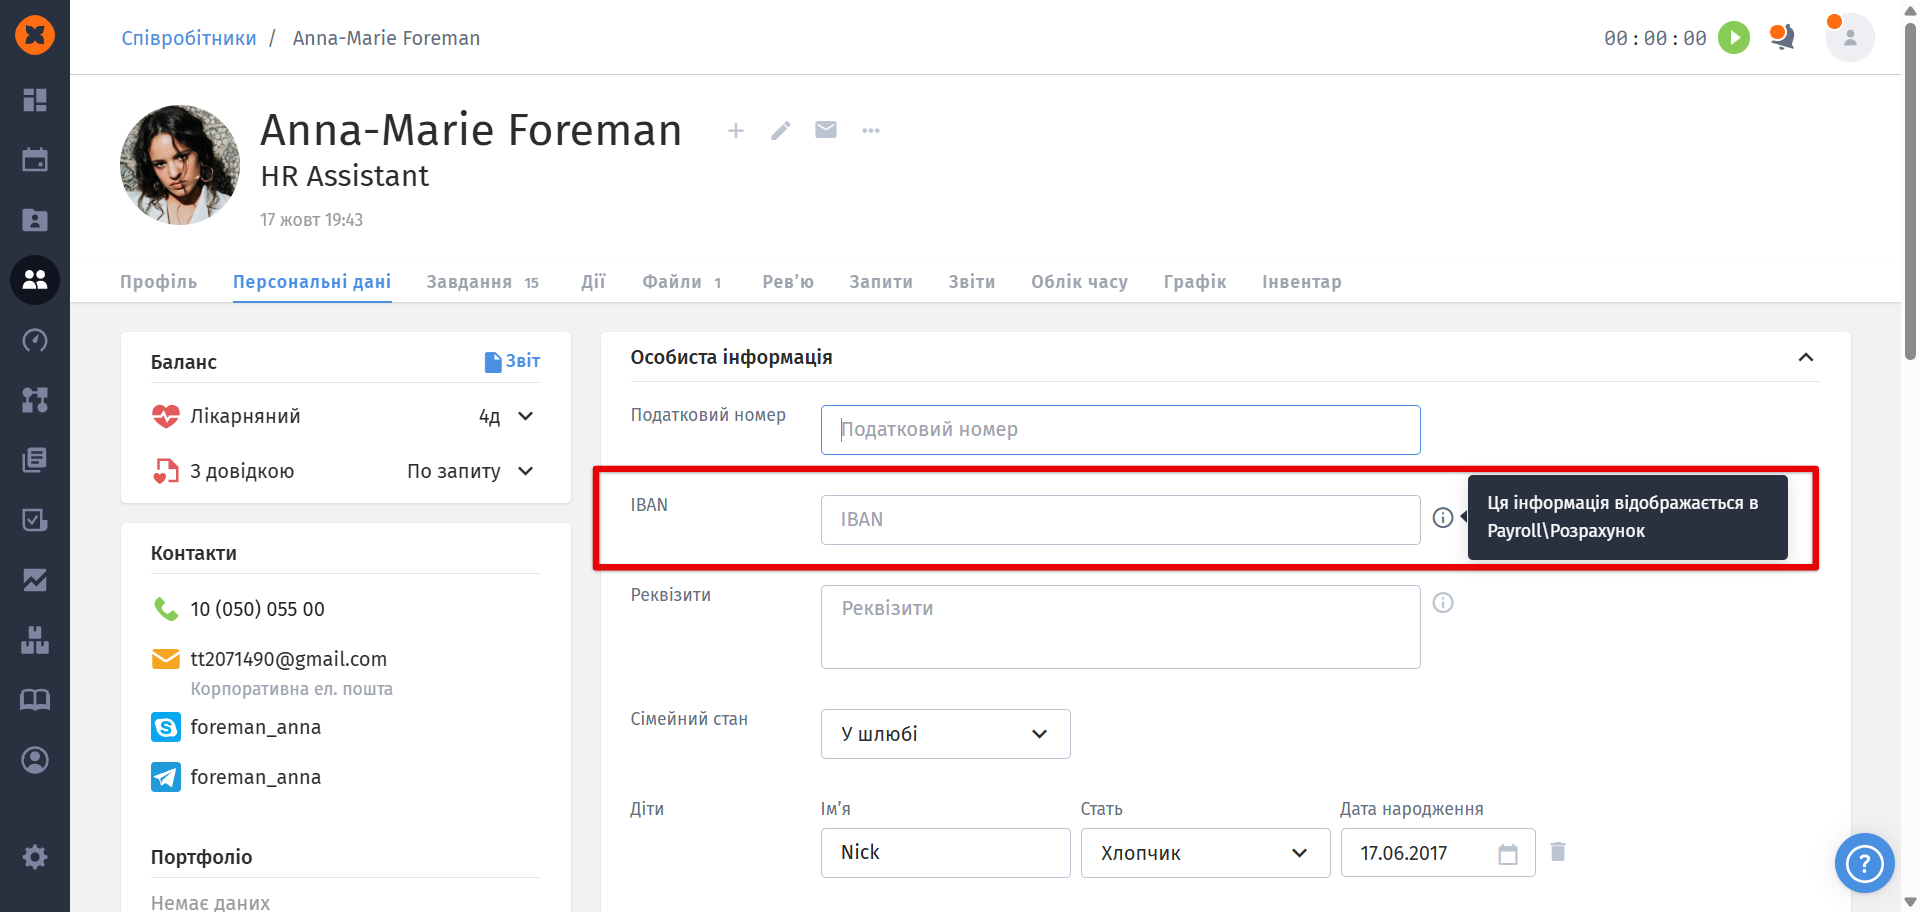Open the chat messages icon
This screenshot has height=912, width=1920.
1781,38
